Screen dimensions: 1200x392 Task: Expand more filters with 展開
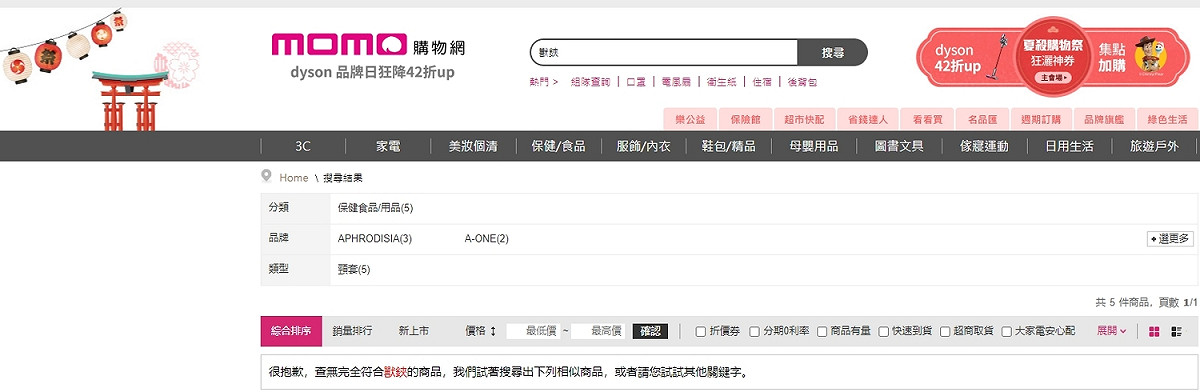(x=1111, y=331)
